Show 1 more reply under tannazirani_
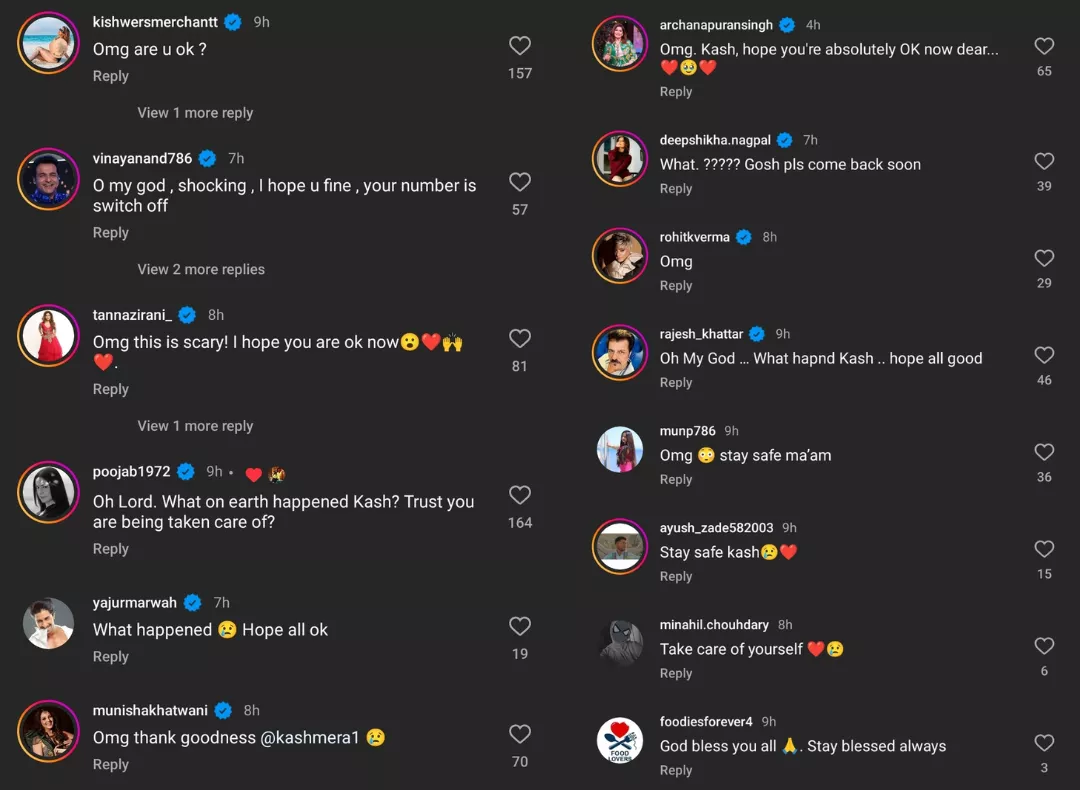The image size is (1080, 790). point(195,426)
